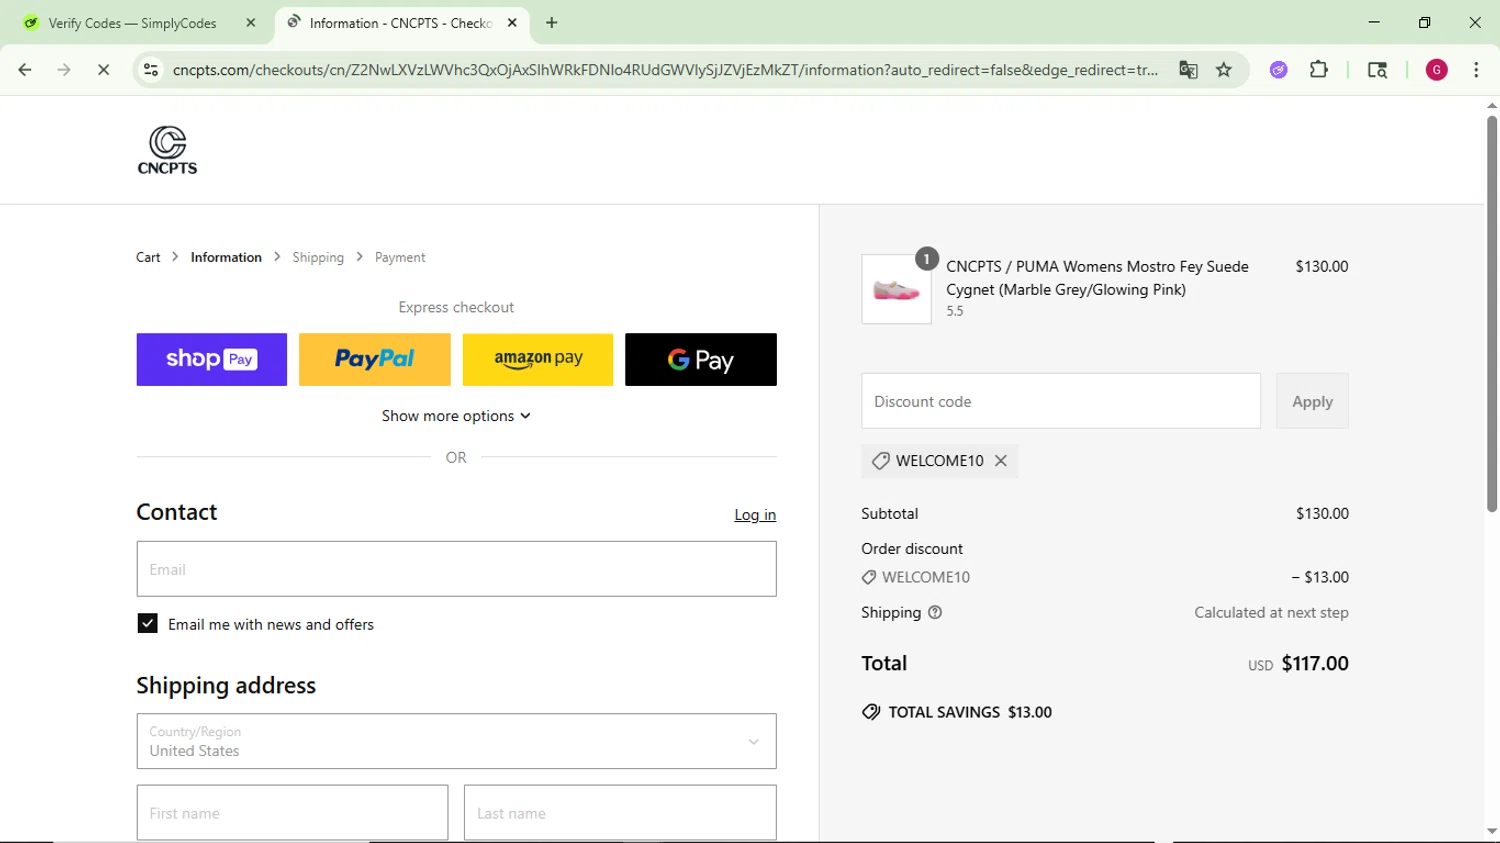This screenshot has width=1500, height=843.
Task: Click the page vertical scrollbar
Action: pos(1492,315)
